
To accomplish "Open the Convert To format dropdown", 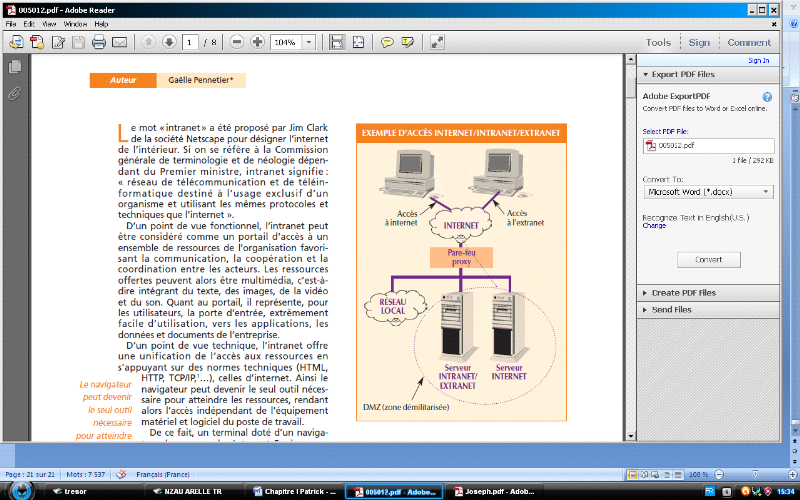I will click(x=708, y=191).
